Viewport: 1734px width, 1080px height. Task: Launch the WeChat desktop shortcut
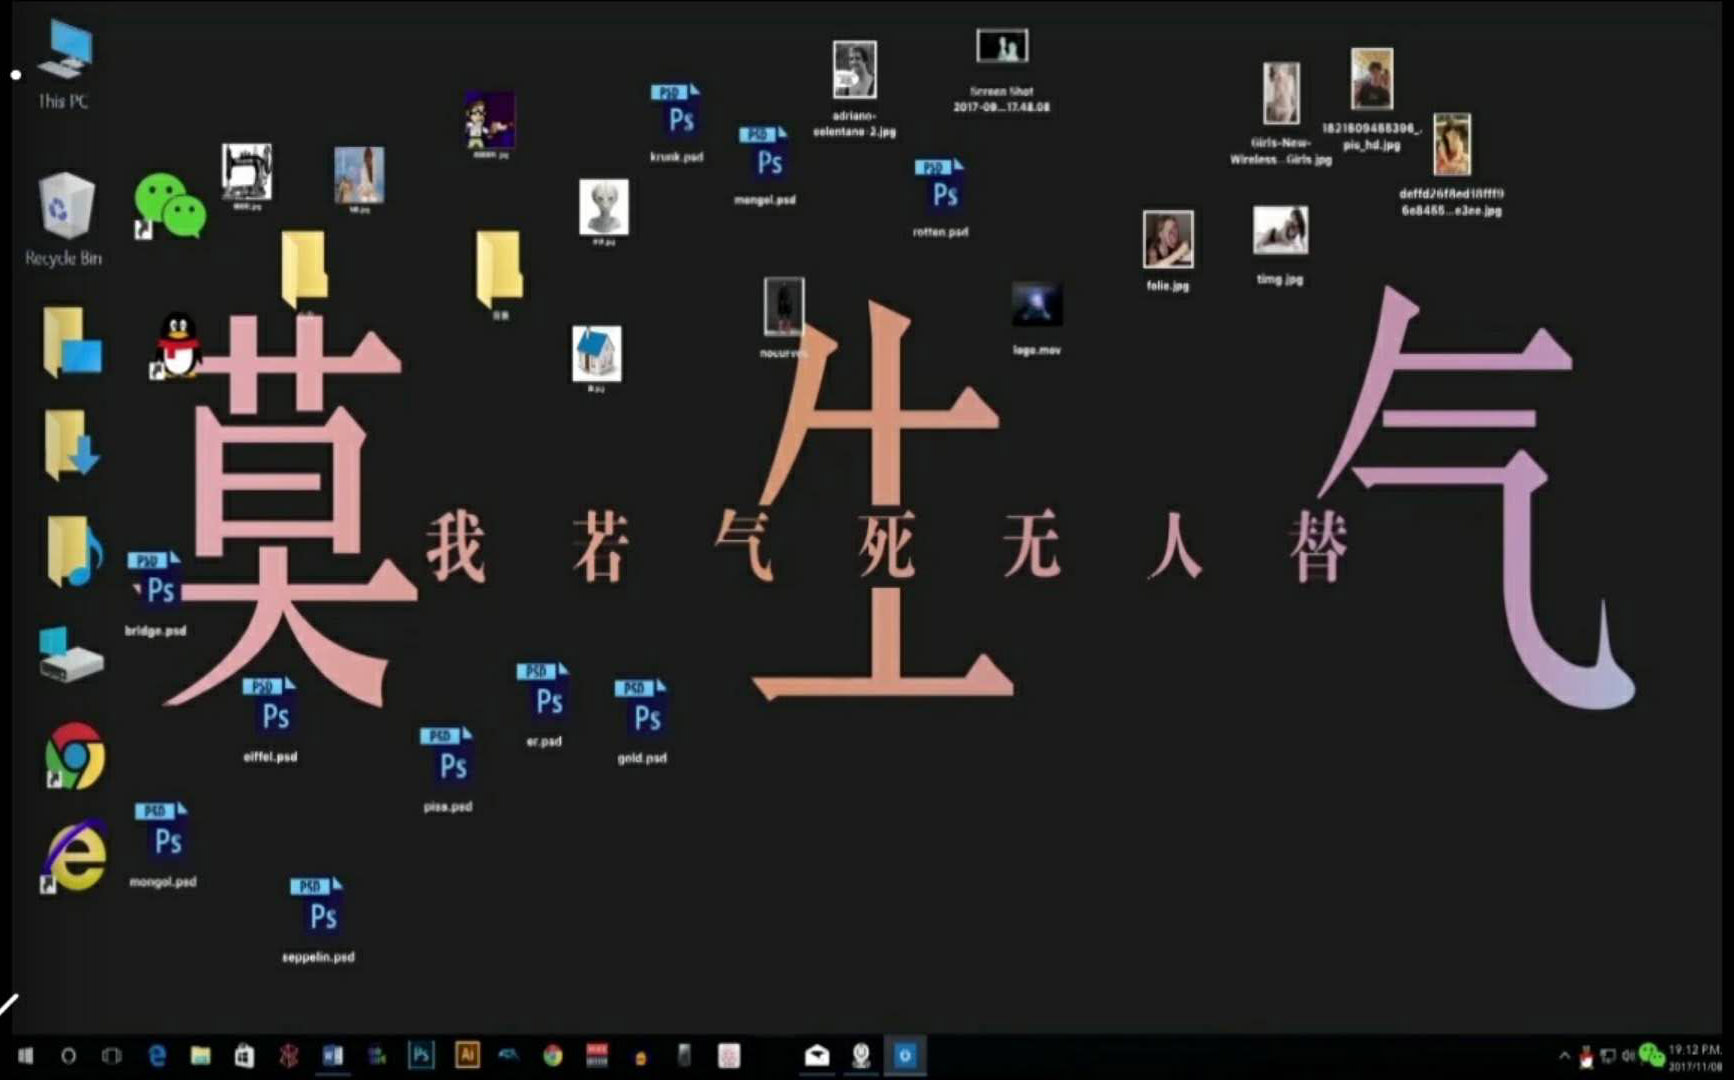tap(169, 207)
